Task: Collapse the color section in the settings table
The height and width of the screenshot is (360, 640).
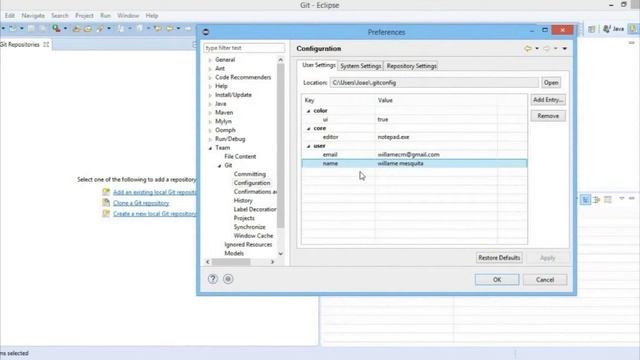Action: coord(309,111)
